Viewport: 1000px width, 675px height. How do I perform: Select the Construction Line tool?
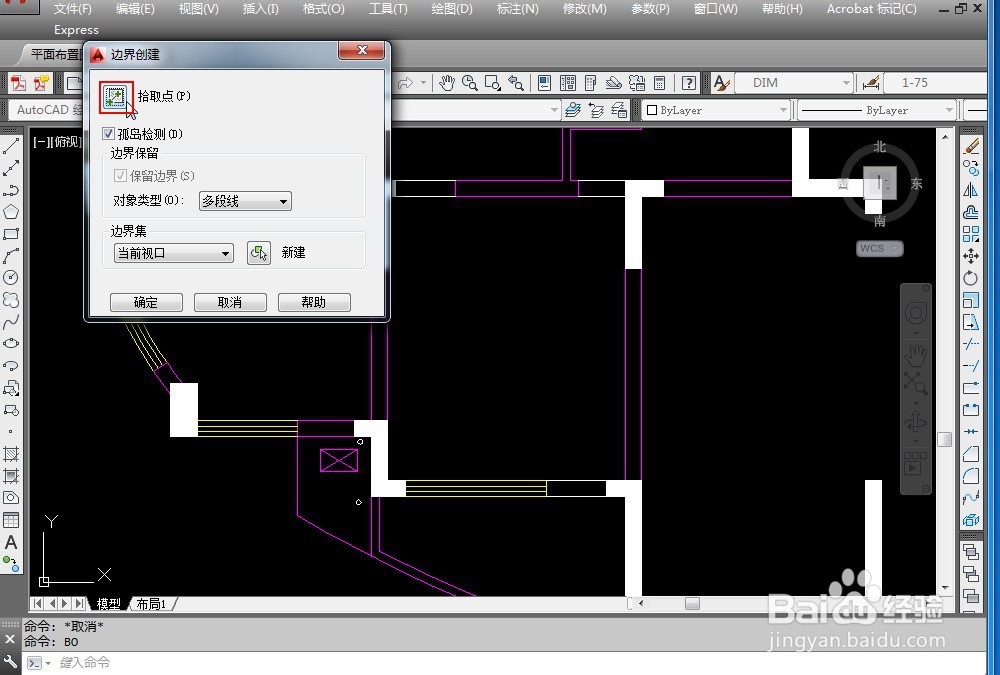11,168
